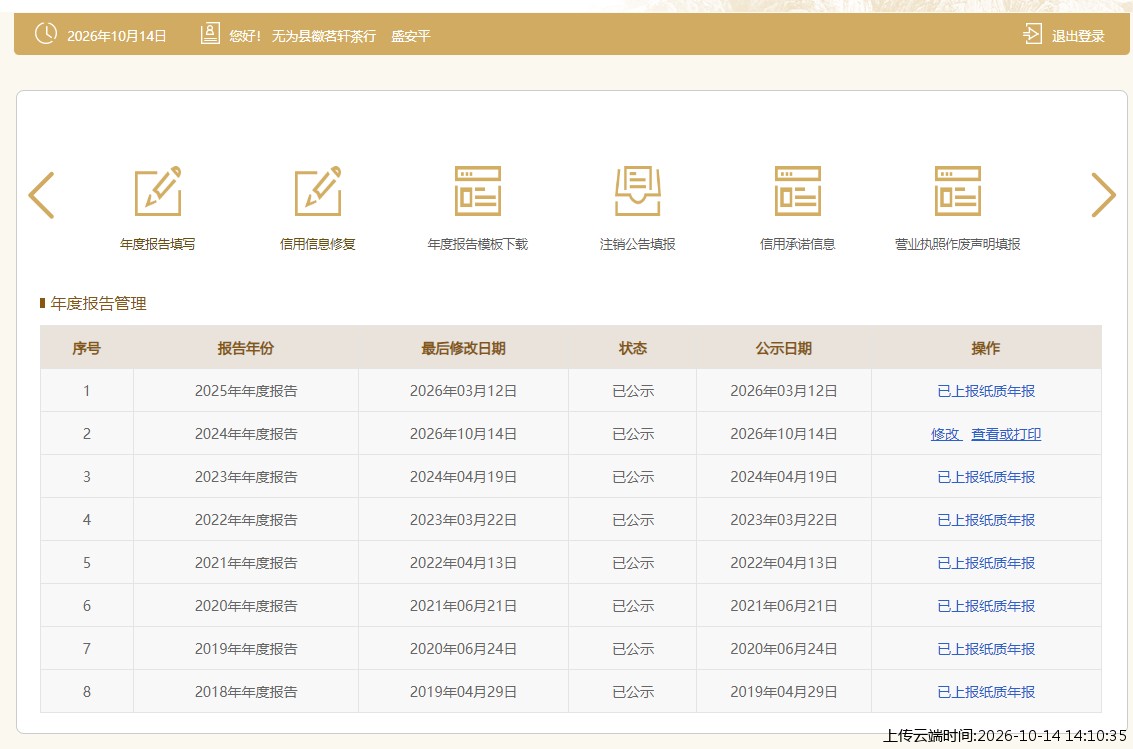Click the 年度报告模板下载 icon
This screenshot has width=1133, height=749.
pos(478,191)
